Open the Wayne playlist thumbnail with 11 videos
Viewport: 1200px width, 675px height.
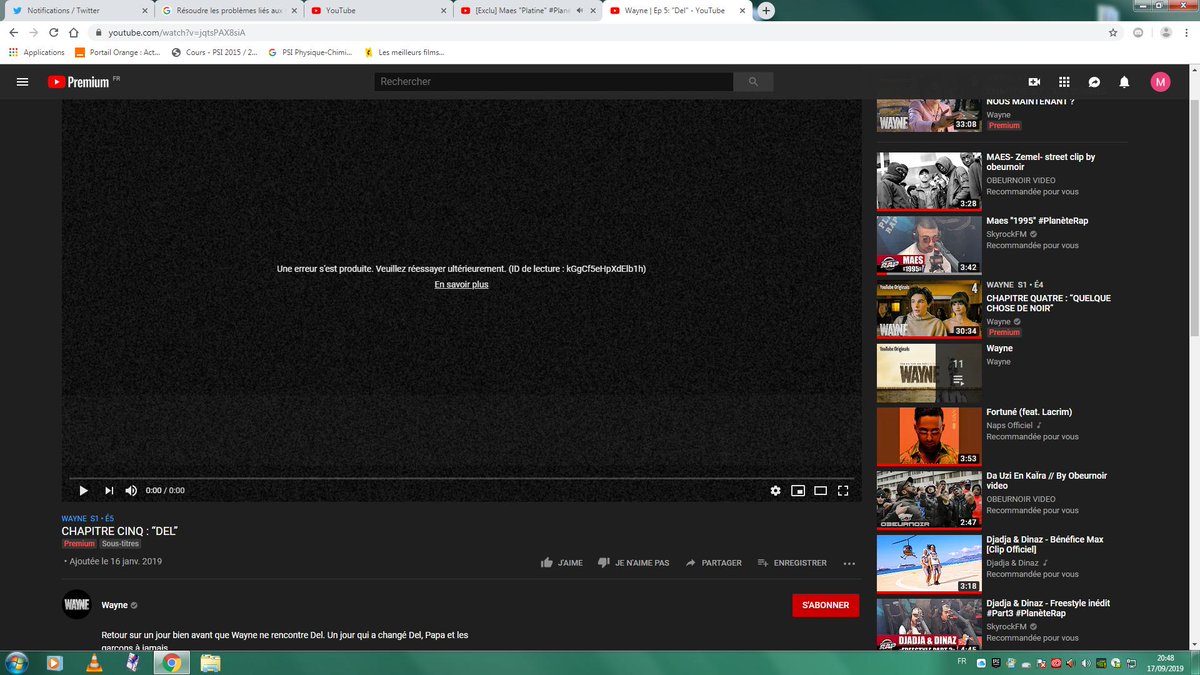pyautogui.click(x=929, y=372)
